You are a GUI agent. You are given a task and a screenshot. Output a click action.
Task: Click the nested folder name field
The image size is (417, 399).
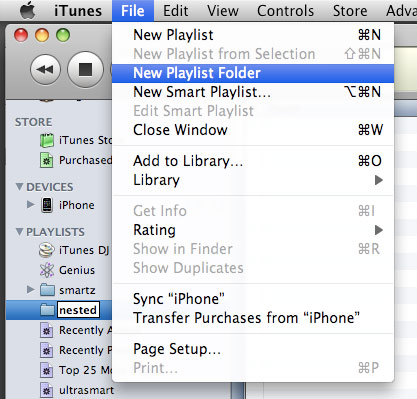coord(78,310)
